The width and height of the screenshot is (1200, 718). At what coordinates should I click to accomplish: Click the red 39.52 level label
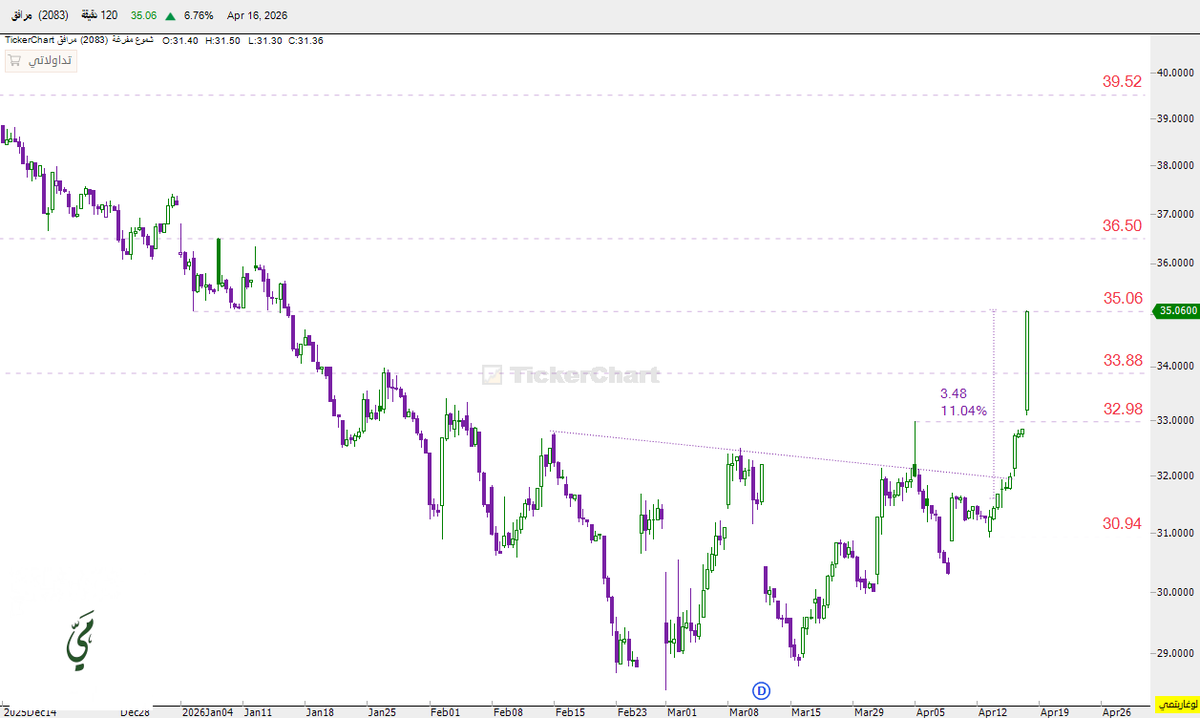point(1122,82)
